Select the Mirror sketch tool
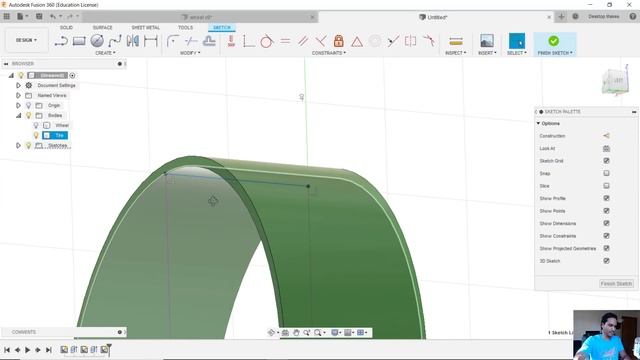 [x=133, y=41]
